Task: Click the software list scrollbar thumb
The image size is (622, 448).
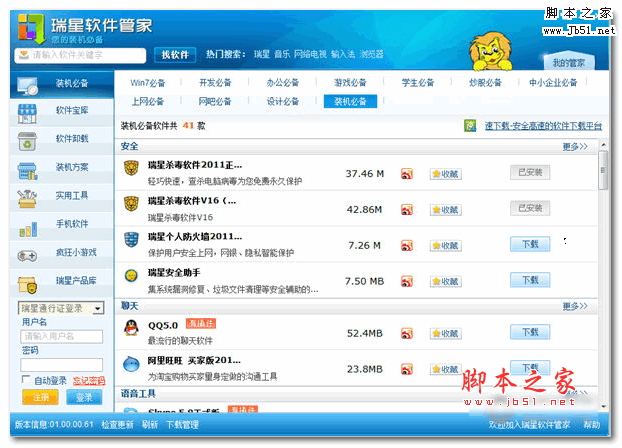Action: [x=603, y=170]
